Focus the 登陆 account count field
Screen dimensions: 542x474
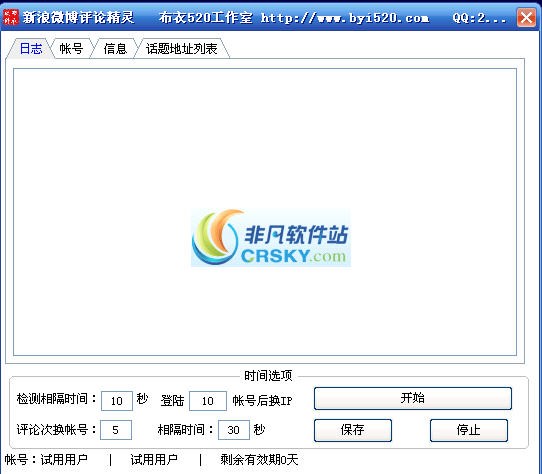click(x=208, y=401)
